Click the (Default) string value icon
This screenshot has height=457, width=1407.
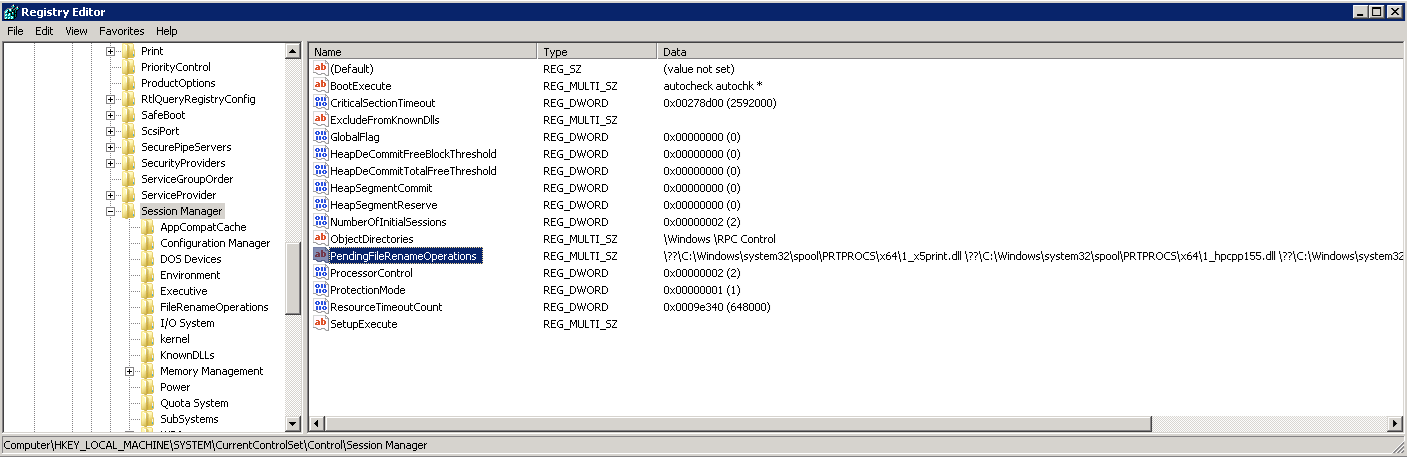point(321,69)
